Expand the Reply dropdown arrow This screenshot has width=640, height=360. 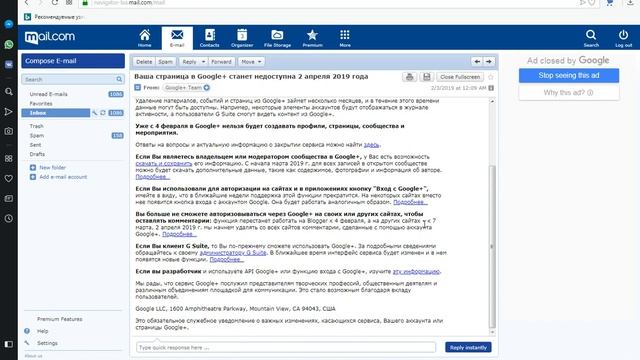(203, 62)
